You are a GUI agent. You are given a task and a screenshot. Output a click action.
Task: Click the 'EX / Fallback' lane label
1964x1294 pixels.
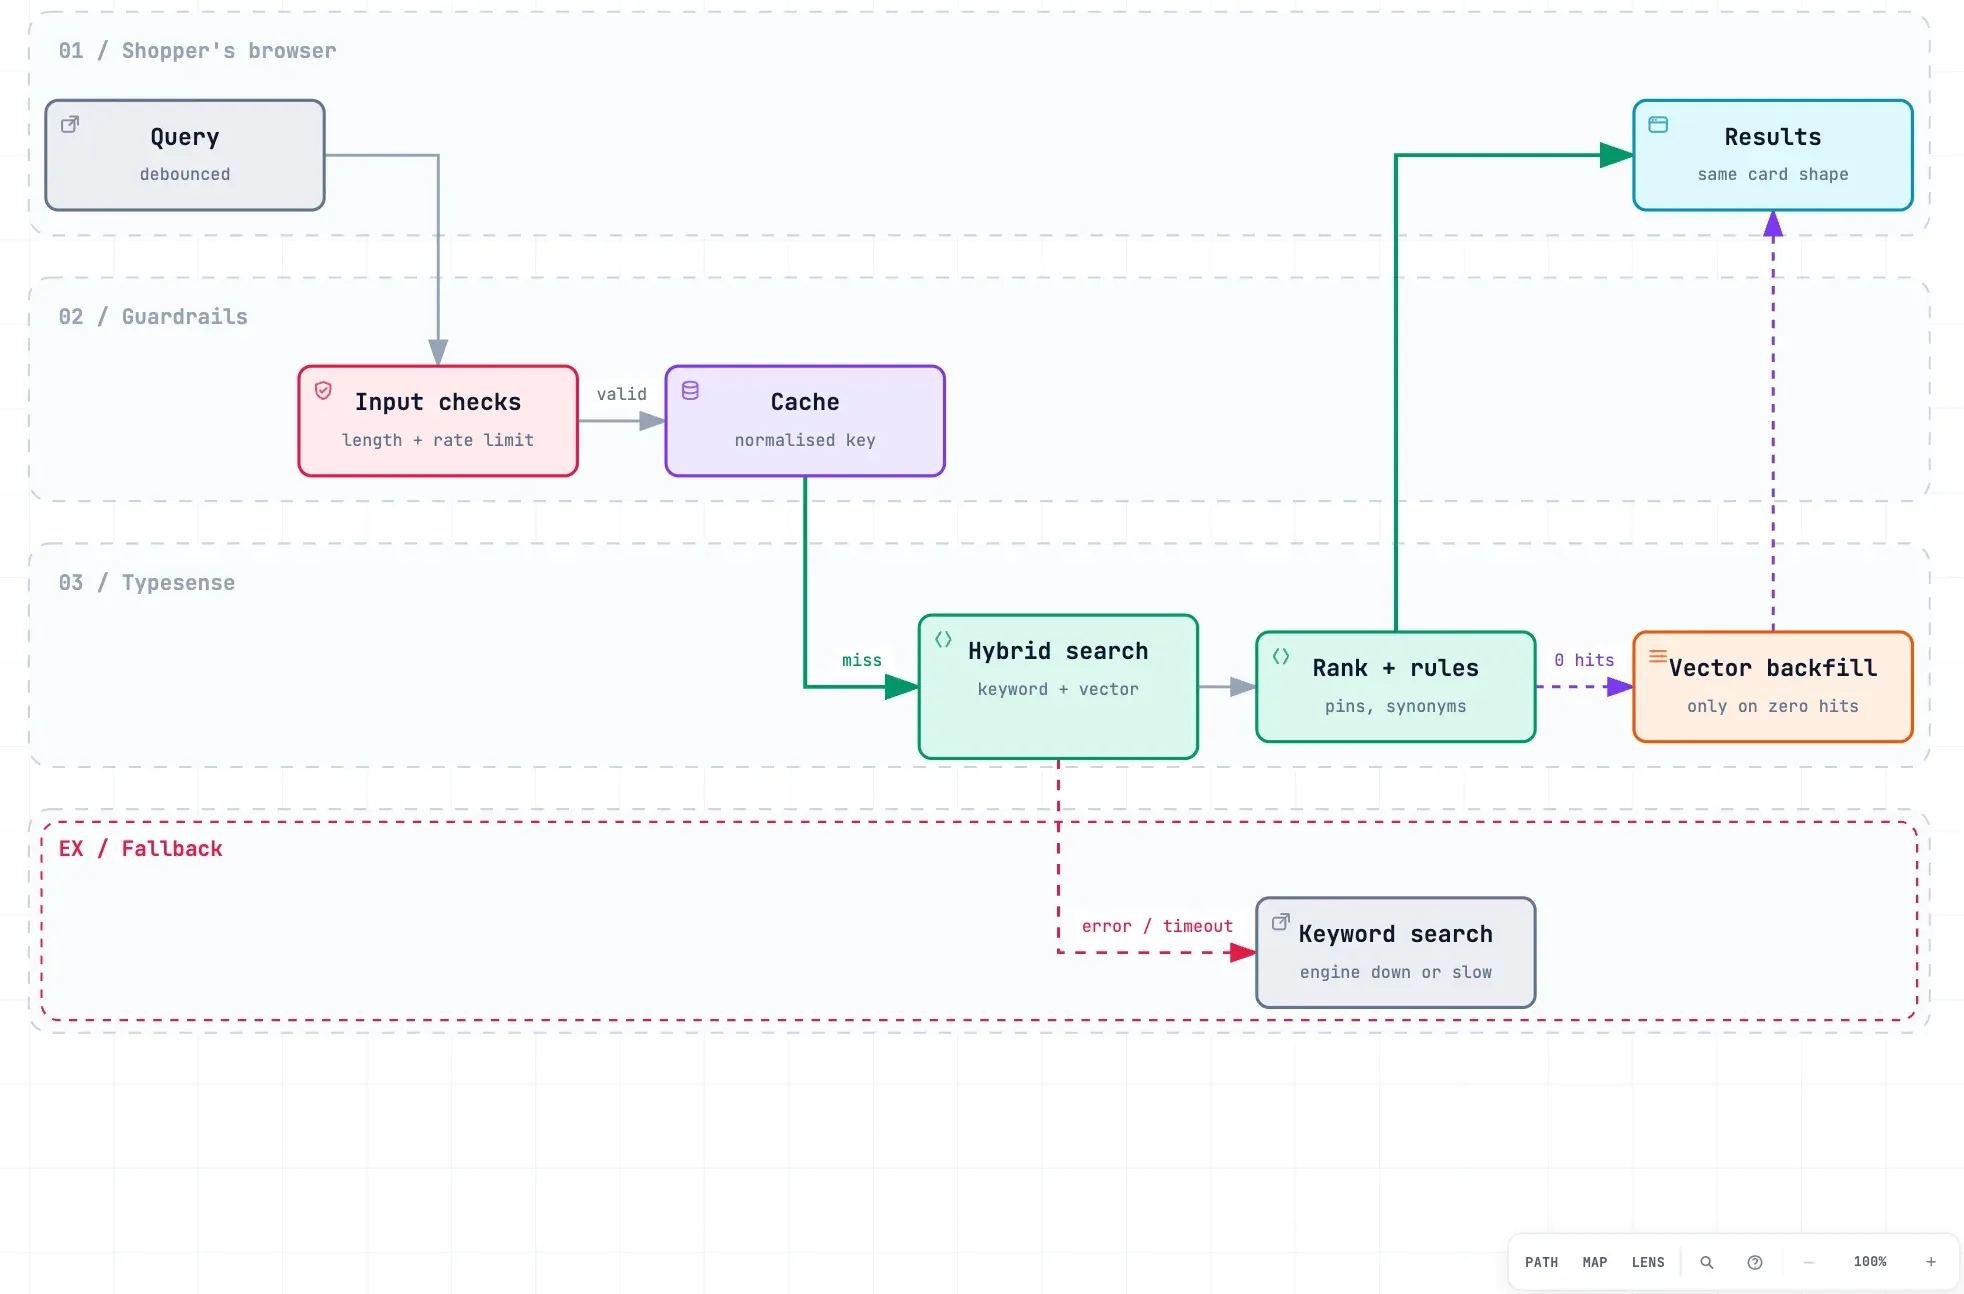(x=141, y=849)
